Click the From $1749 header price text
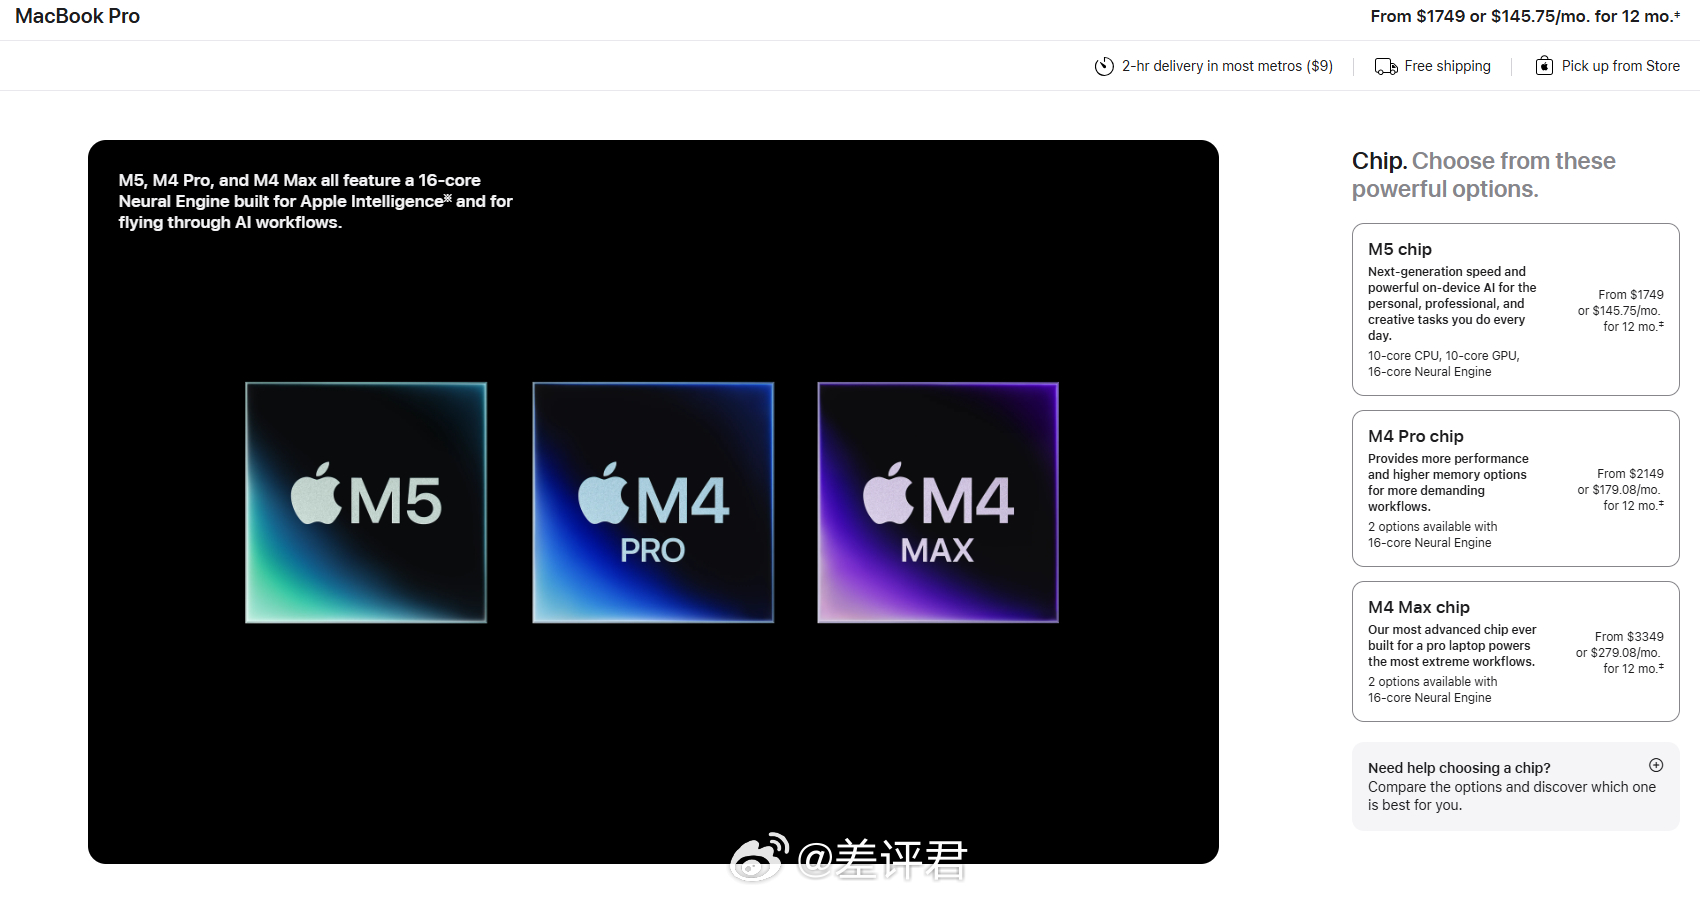 (x=1525, y=16)
